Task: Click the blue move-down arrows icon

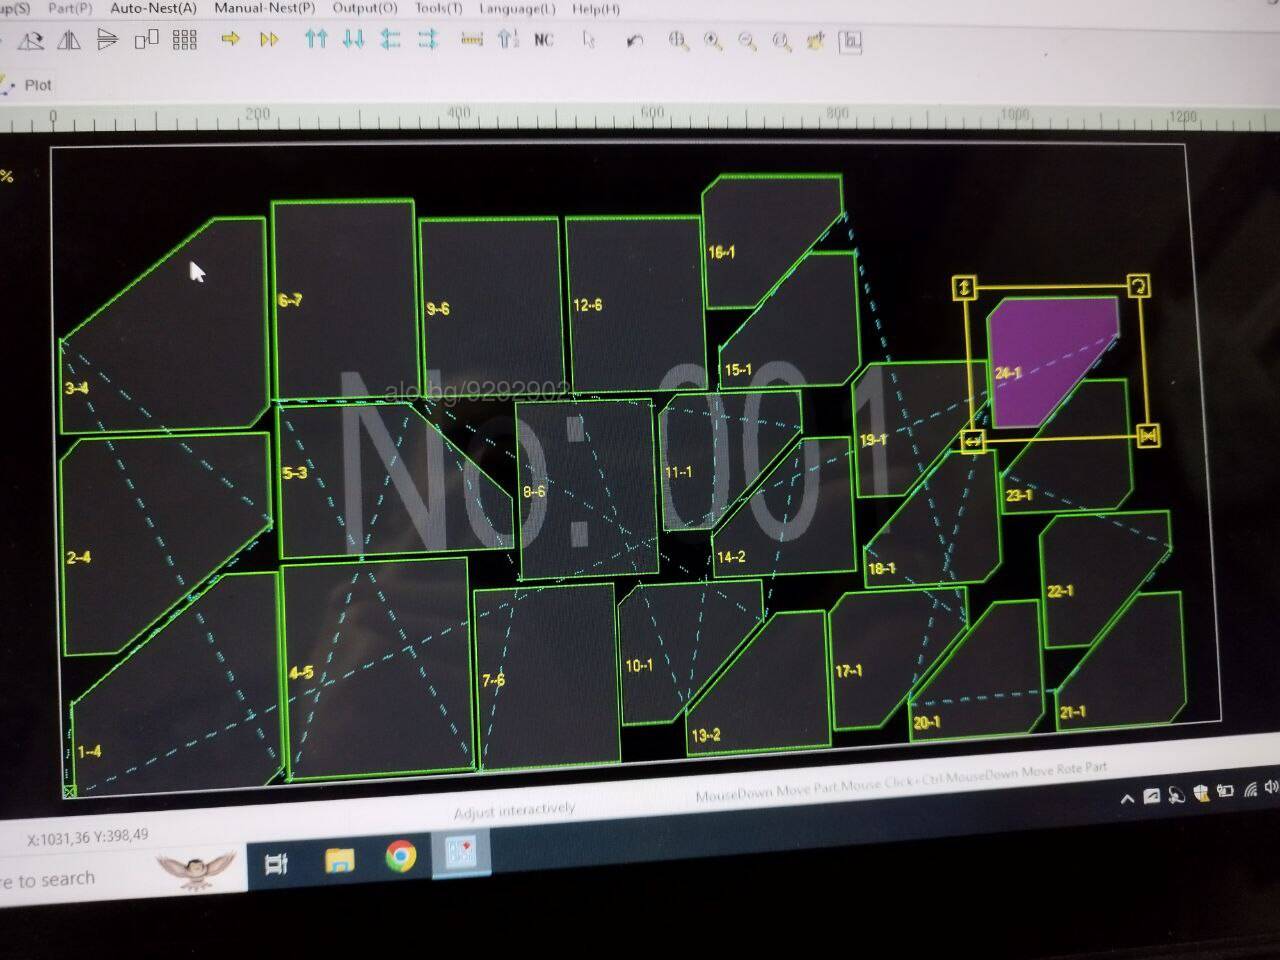Action: click(353, 39)
